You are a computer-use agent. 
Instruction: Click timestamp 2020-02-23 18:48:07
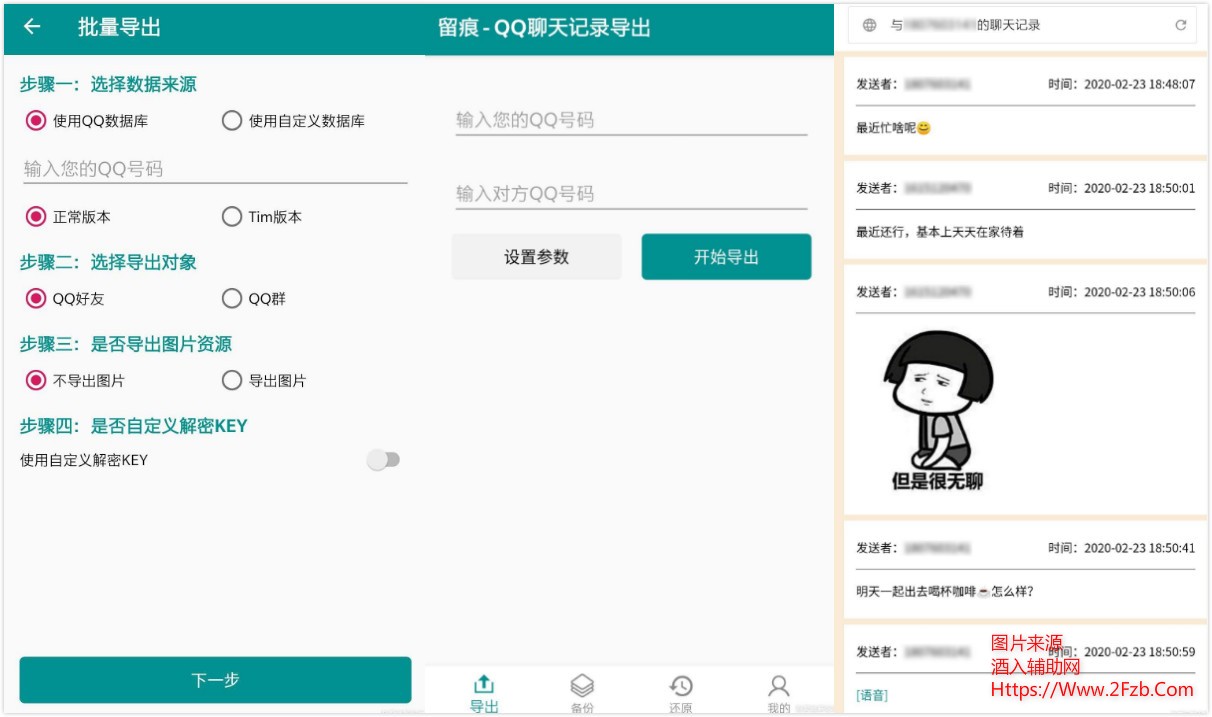[x=1139, y=84]
